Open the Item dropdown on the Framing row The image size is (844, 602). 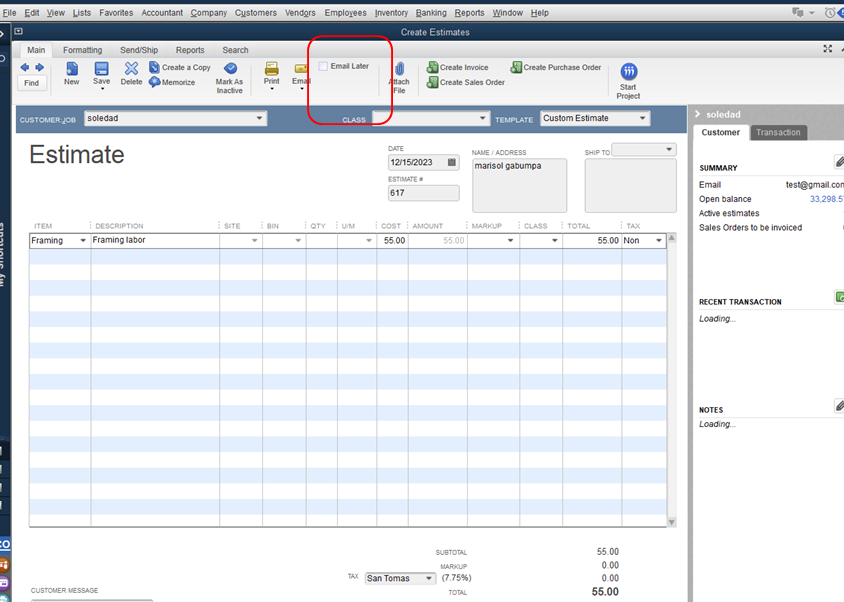[83, 241]
